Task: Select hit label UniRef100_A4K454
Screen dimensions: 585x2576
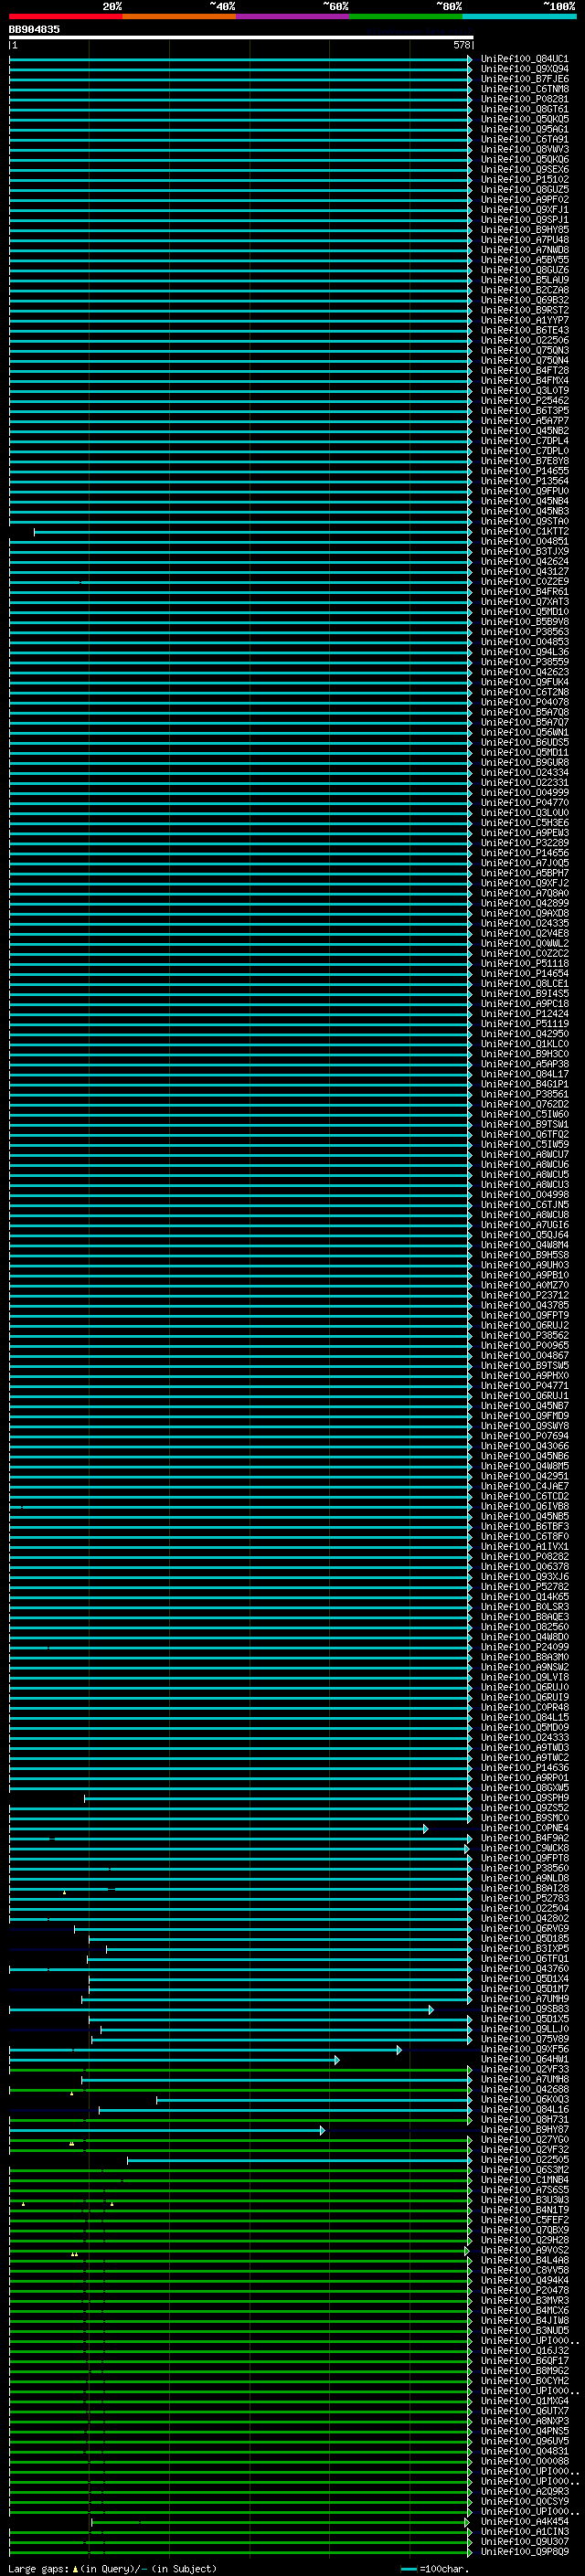Action: click(524, 2521)
